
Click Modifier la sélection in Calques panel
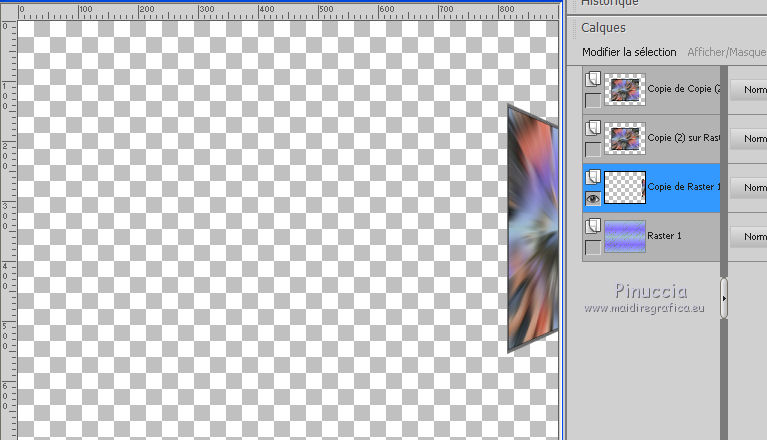click(629, 52)
